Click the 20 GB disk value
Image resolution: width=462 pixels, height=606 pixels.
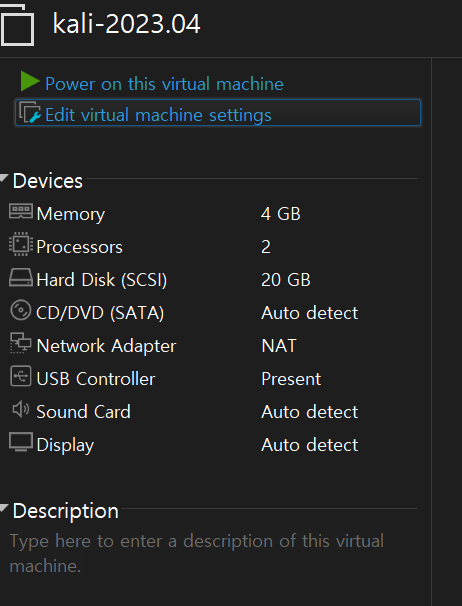coord(286,280)
